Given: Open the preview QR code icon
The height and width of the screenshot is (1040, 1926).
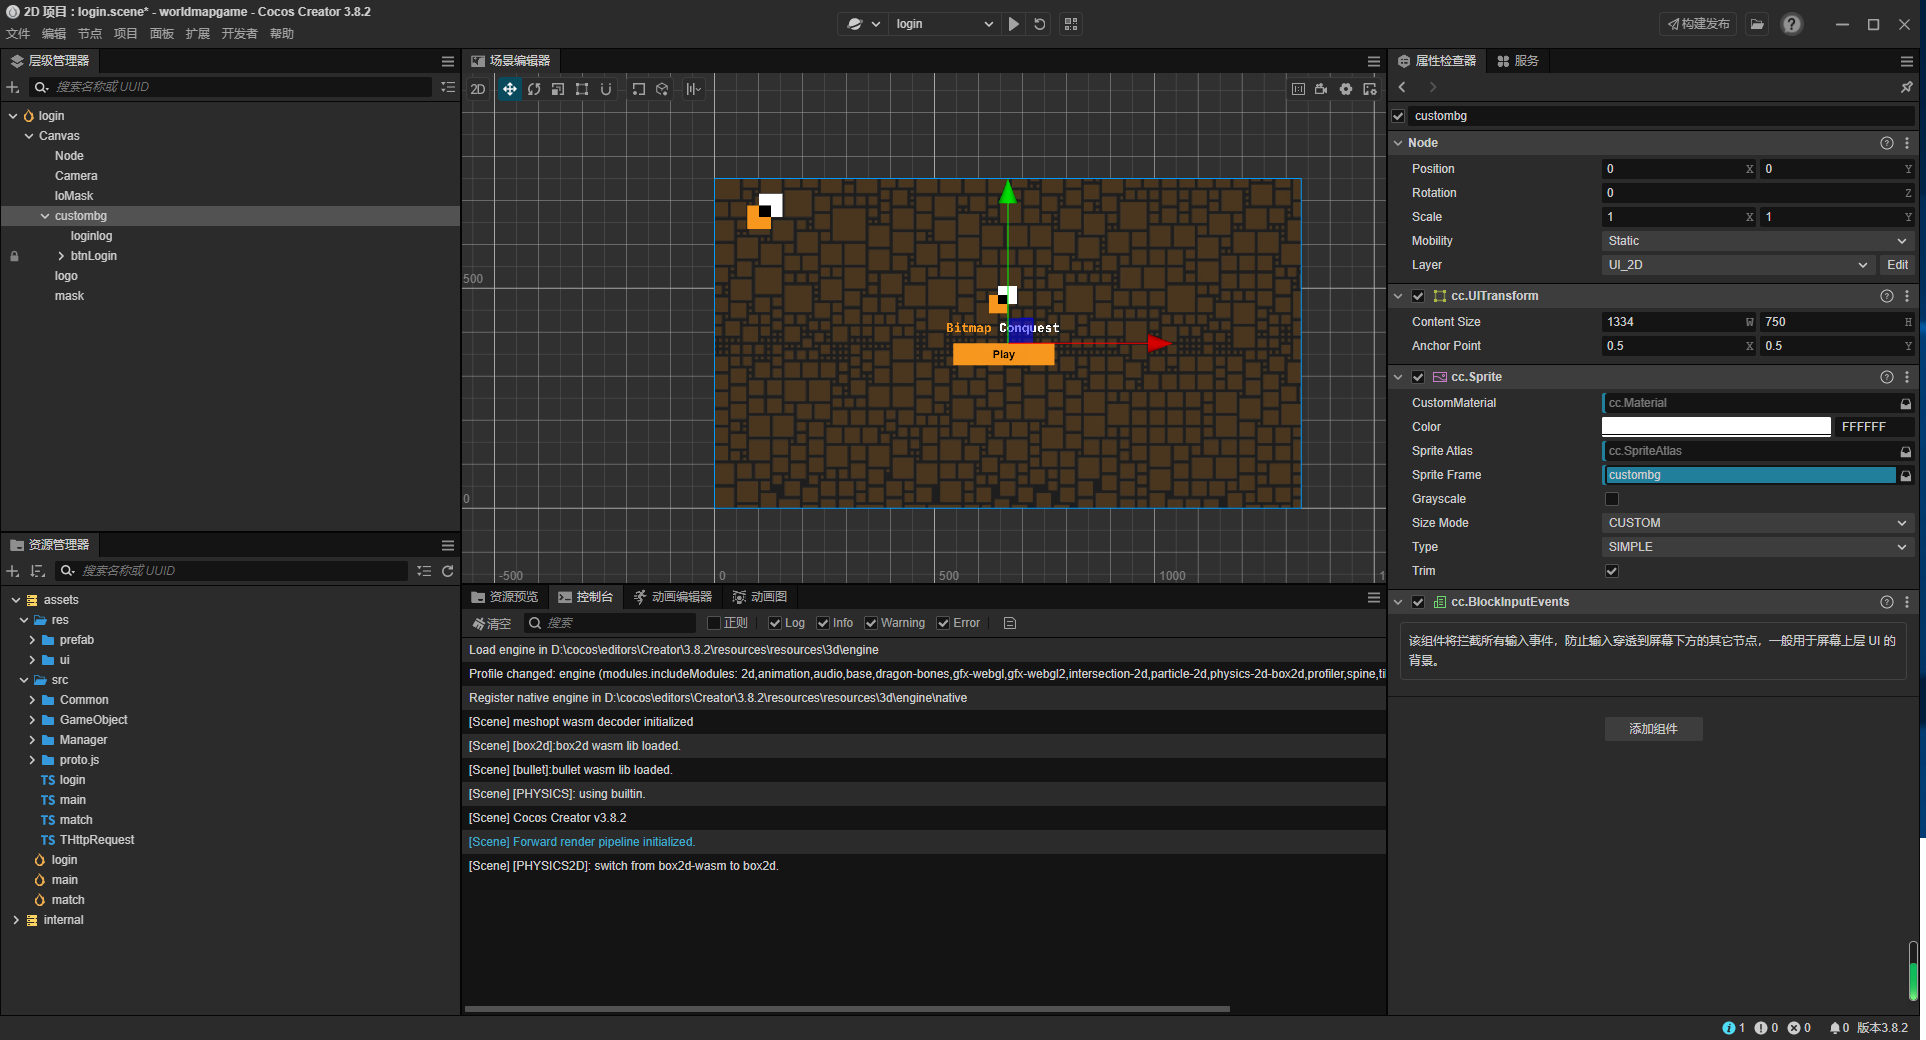Looking at the screenshot, I should [1071, 24].
